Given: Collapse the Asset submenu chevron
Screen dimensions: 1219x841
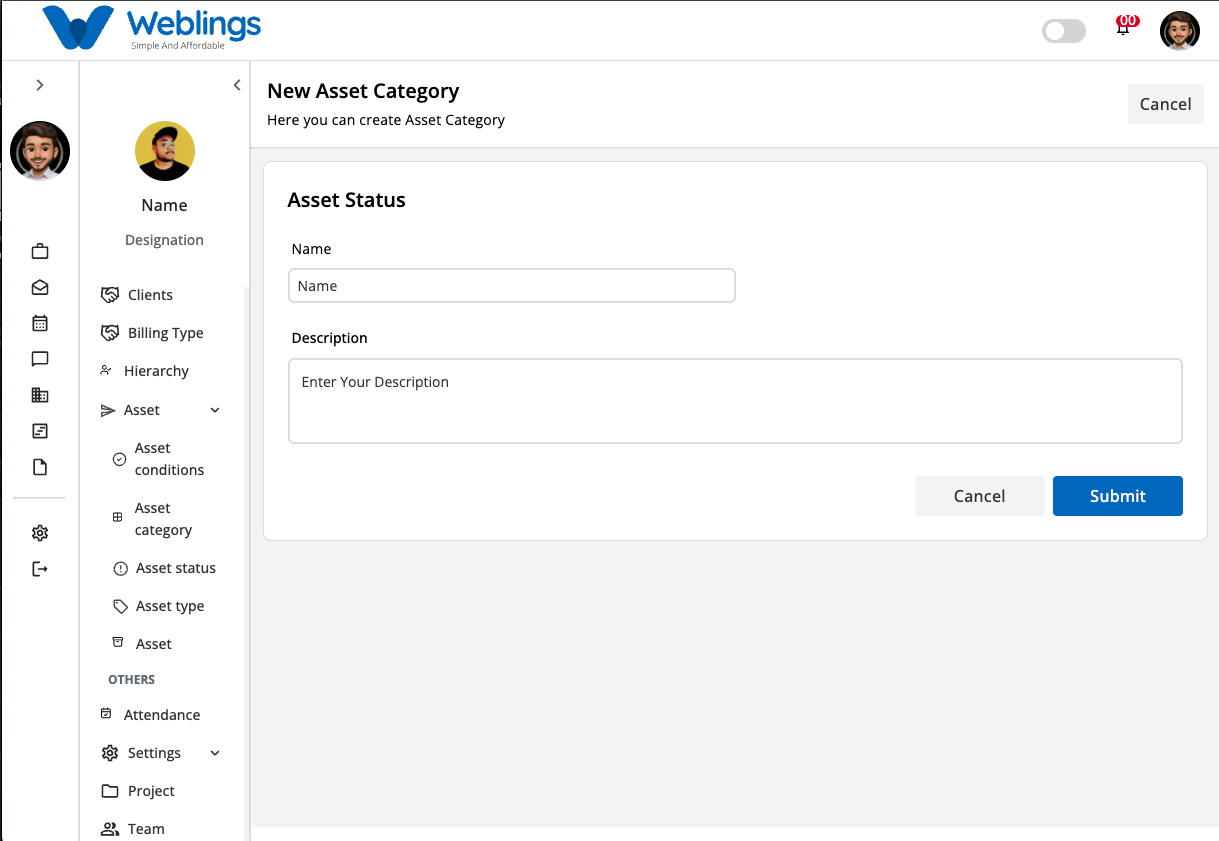Looking at the screenshot, I should point(215,410).
